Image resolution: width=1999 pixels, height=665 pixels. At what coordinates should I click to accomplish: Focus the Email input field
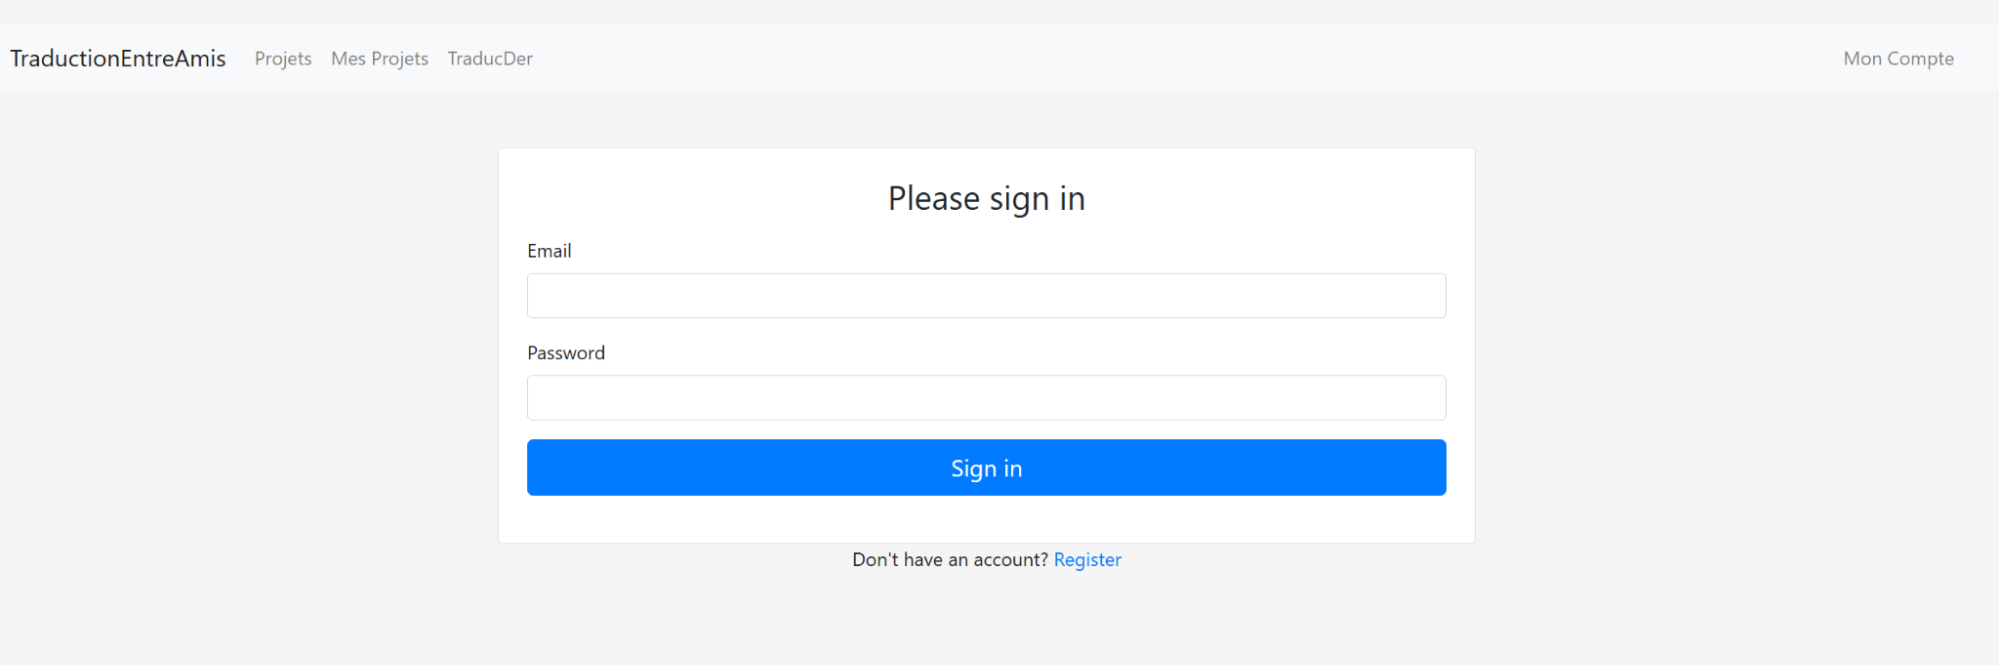986,296
